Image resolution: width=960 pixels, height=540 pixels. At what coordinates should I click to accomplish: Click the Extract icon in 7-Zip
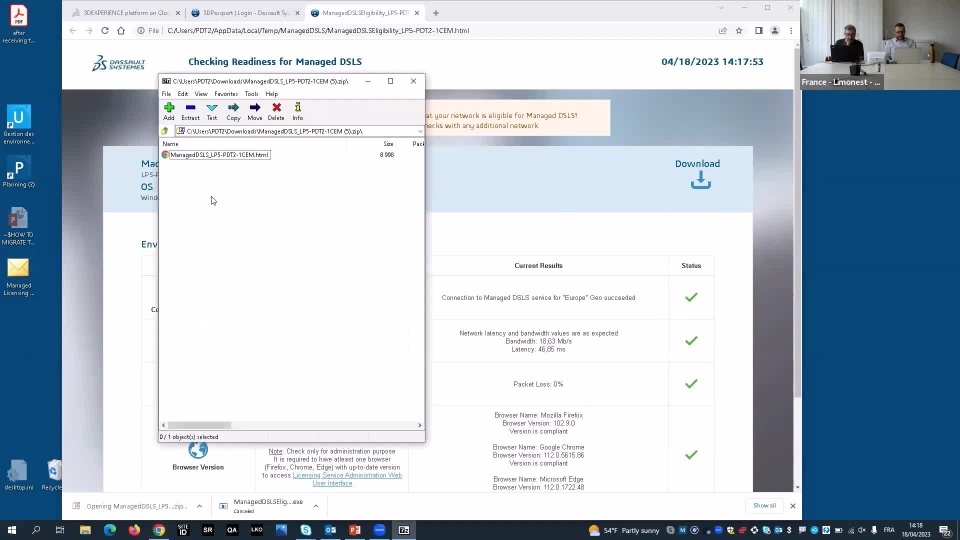pos(190,111)
